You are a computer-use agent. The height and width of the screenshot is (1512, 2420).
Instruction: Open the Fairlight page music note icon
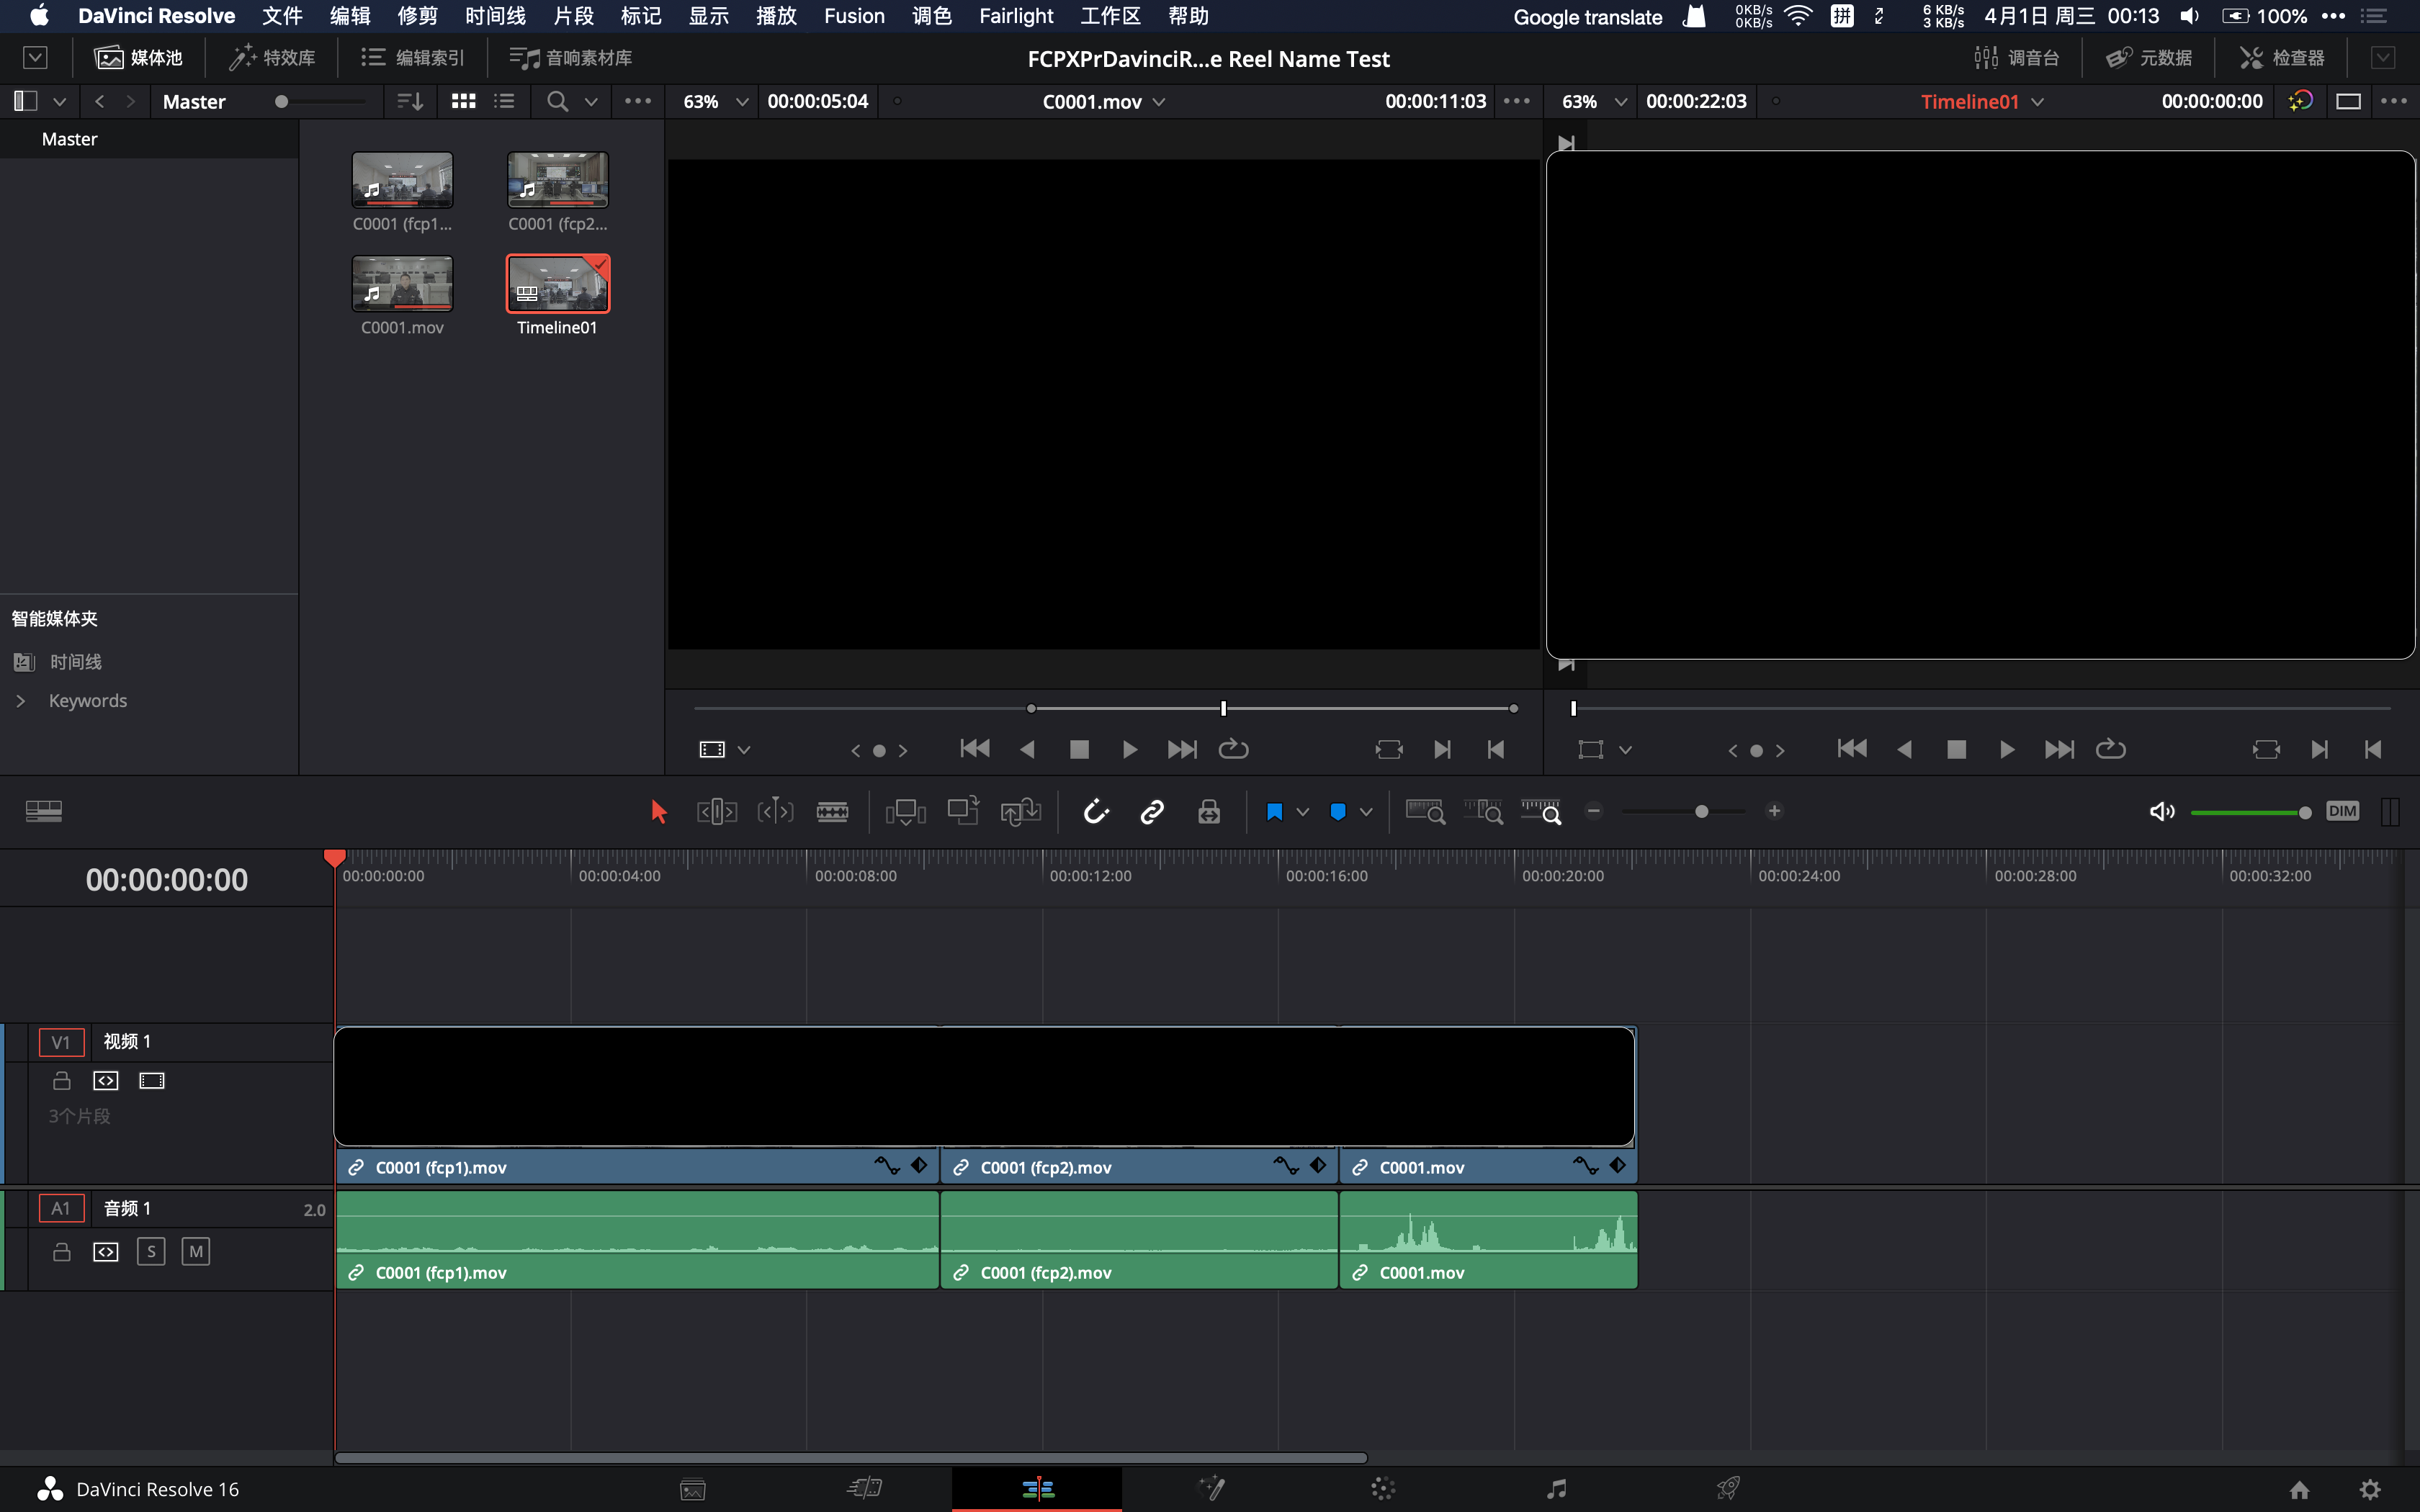tap(1556, 1489)
